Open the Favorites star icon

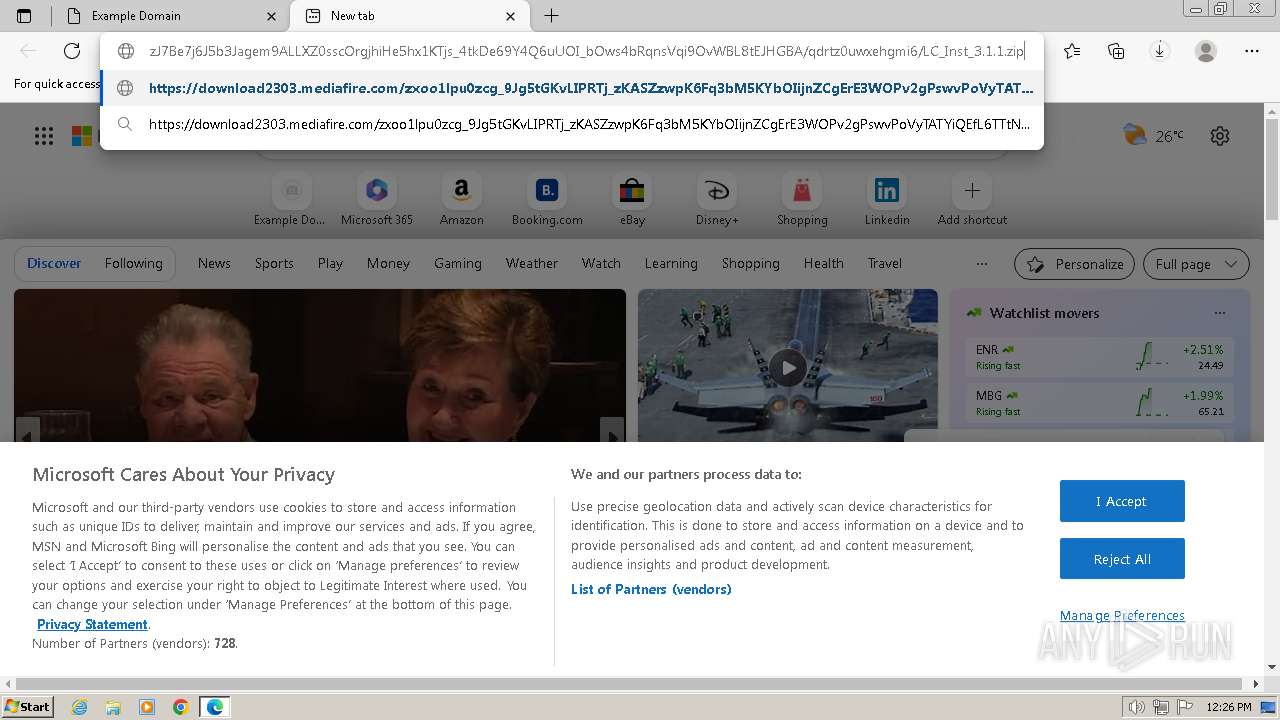[x=1072, y=51]
